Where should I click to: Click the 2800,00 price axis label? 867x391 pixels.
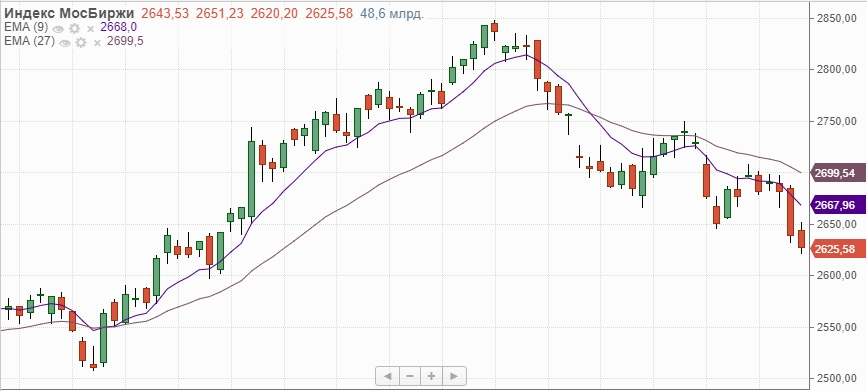[837, 70]
